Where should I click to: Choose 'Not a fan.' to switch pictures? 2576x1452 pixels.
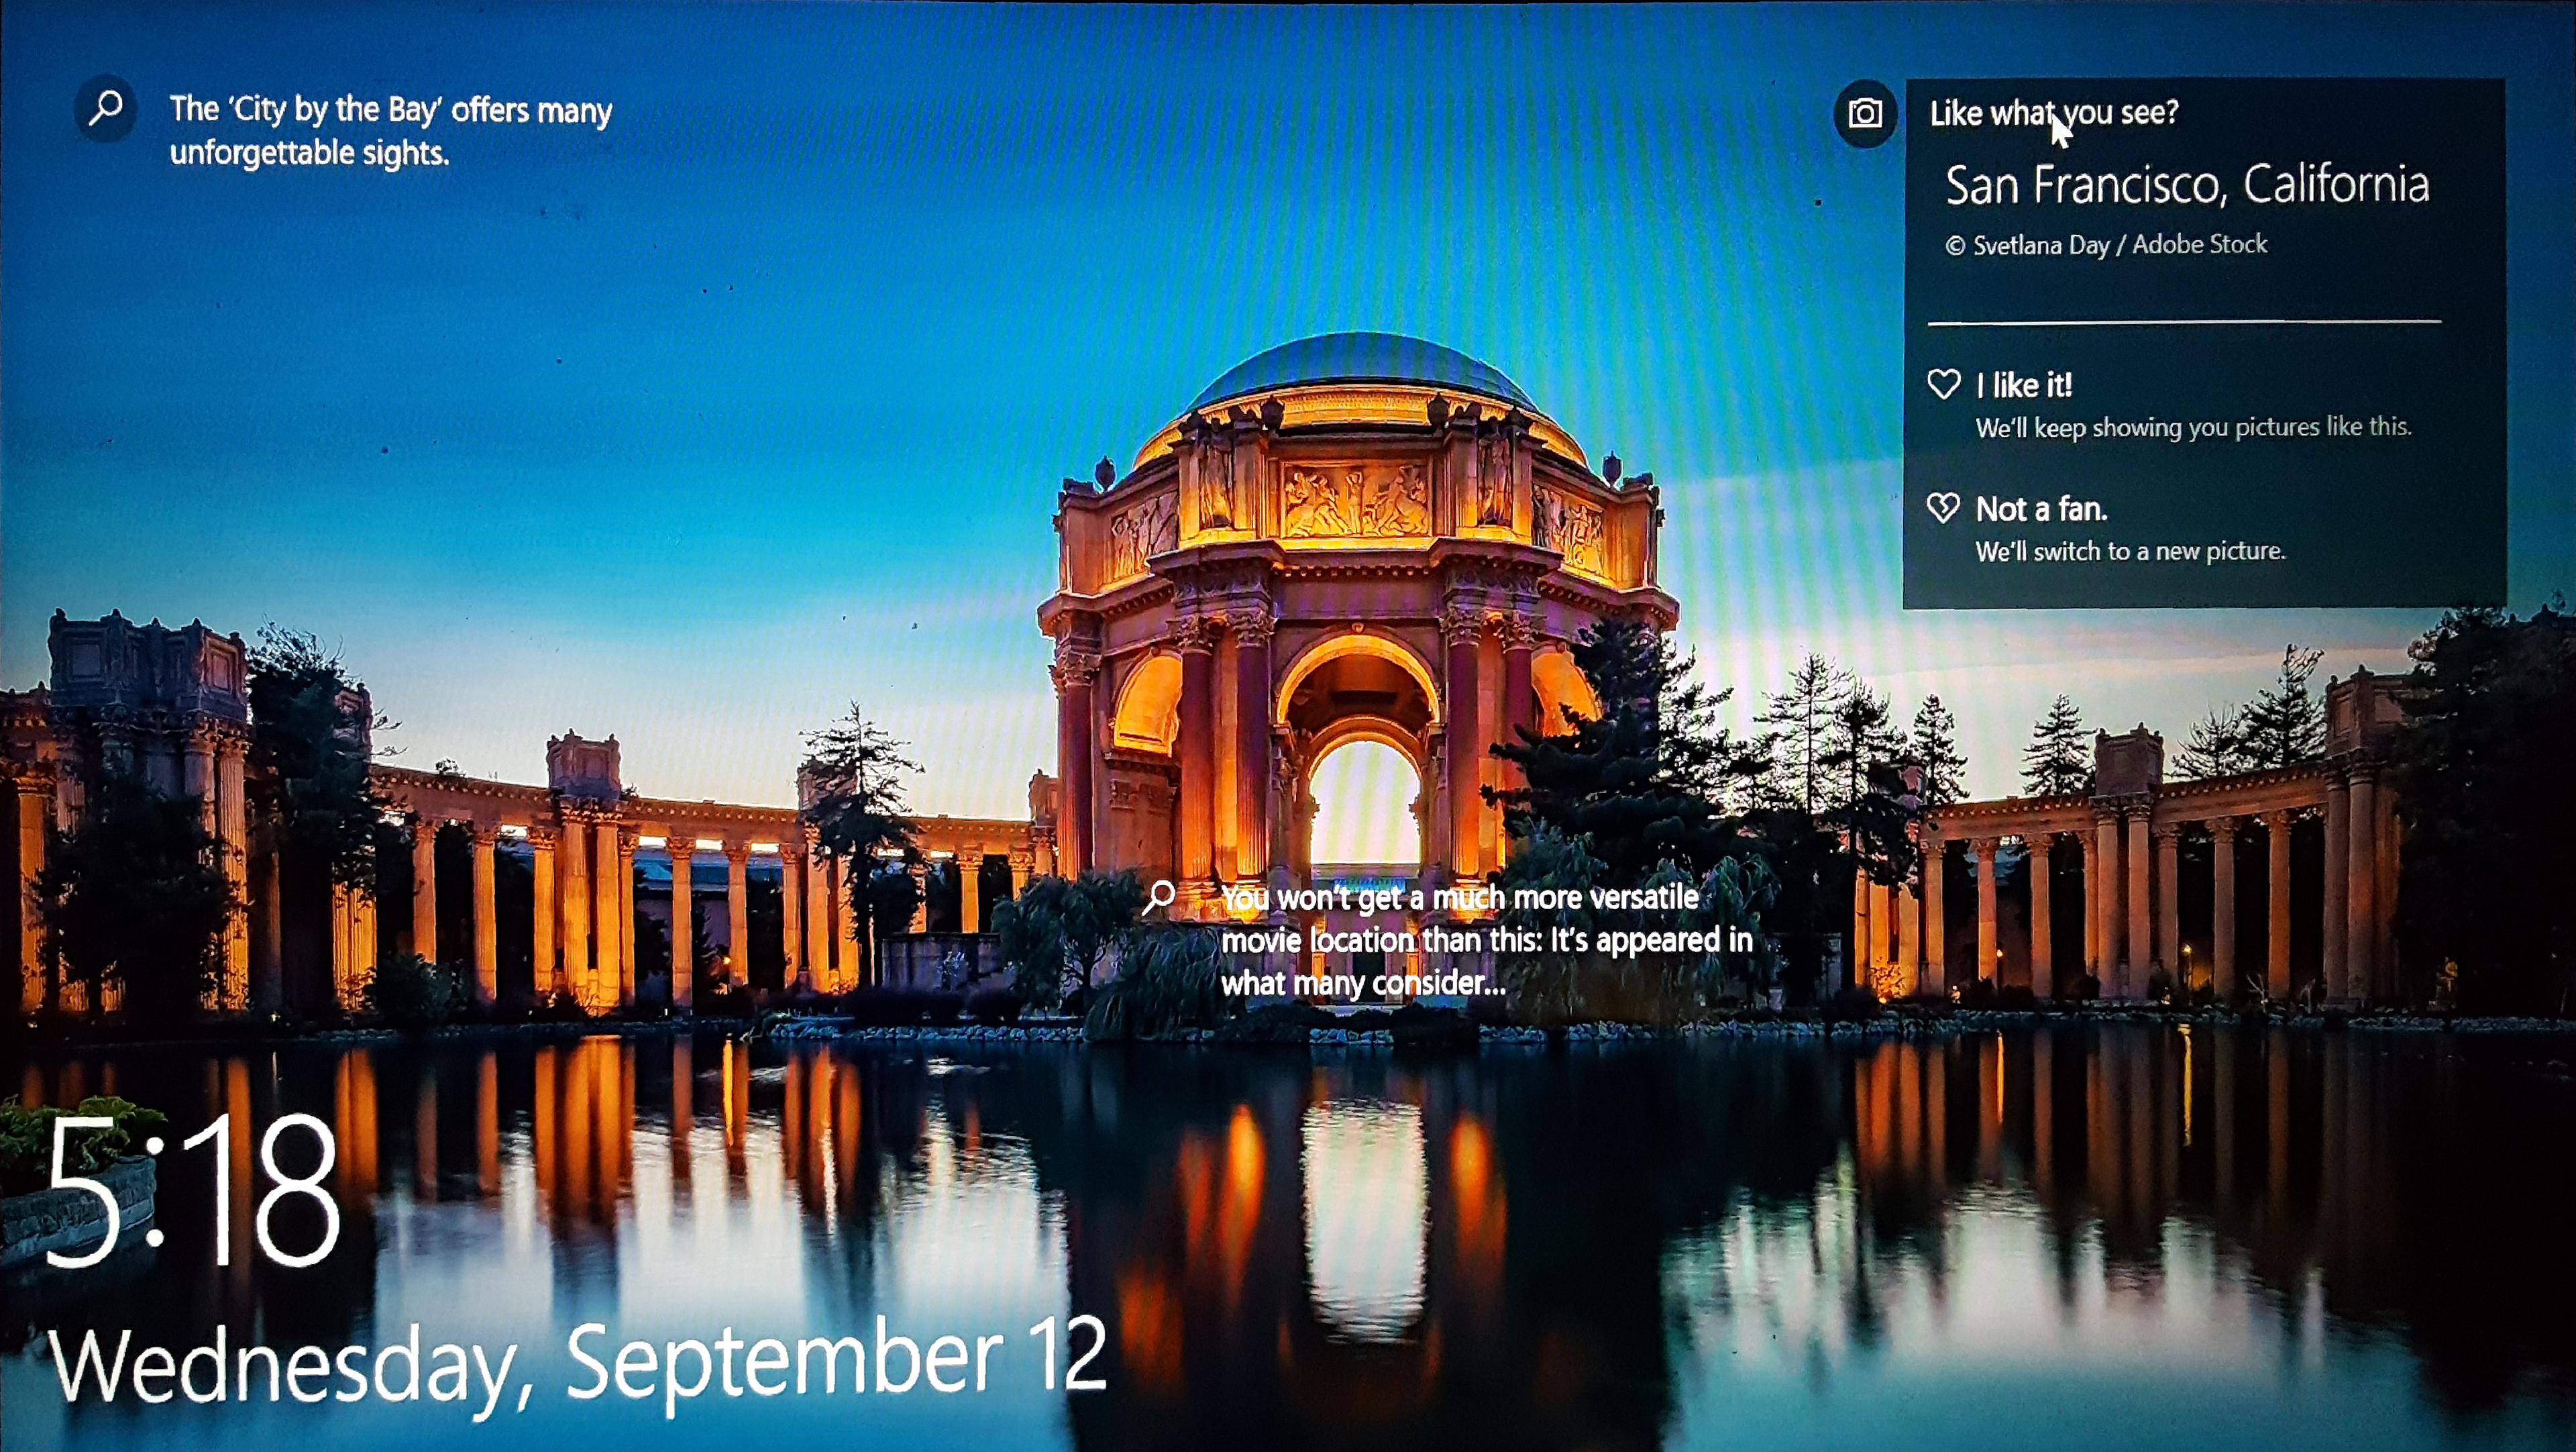tap(2042, 509)
